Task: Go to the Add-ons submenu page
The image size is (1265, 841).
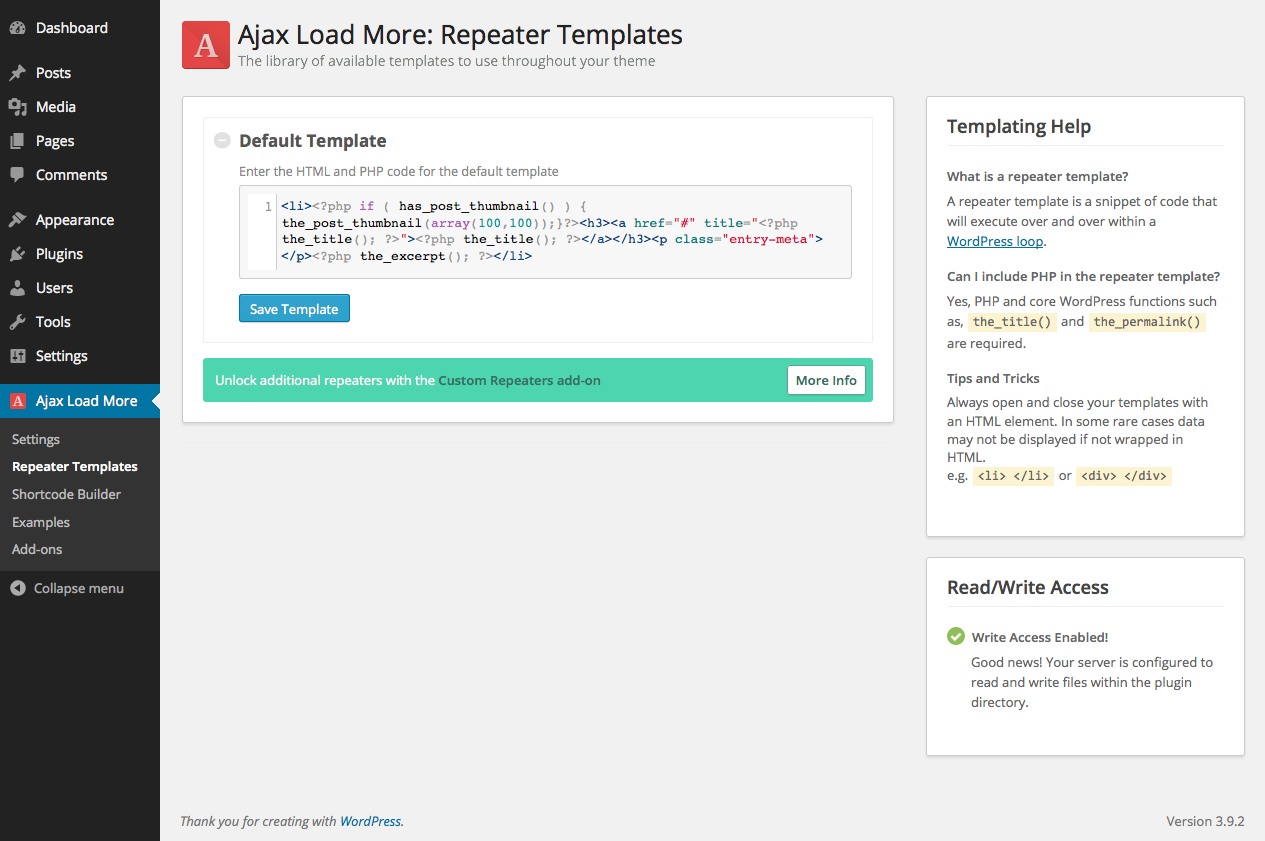Action: (x=37, y=549)
